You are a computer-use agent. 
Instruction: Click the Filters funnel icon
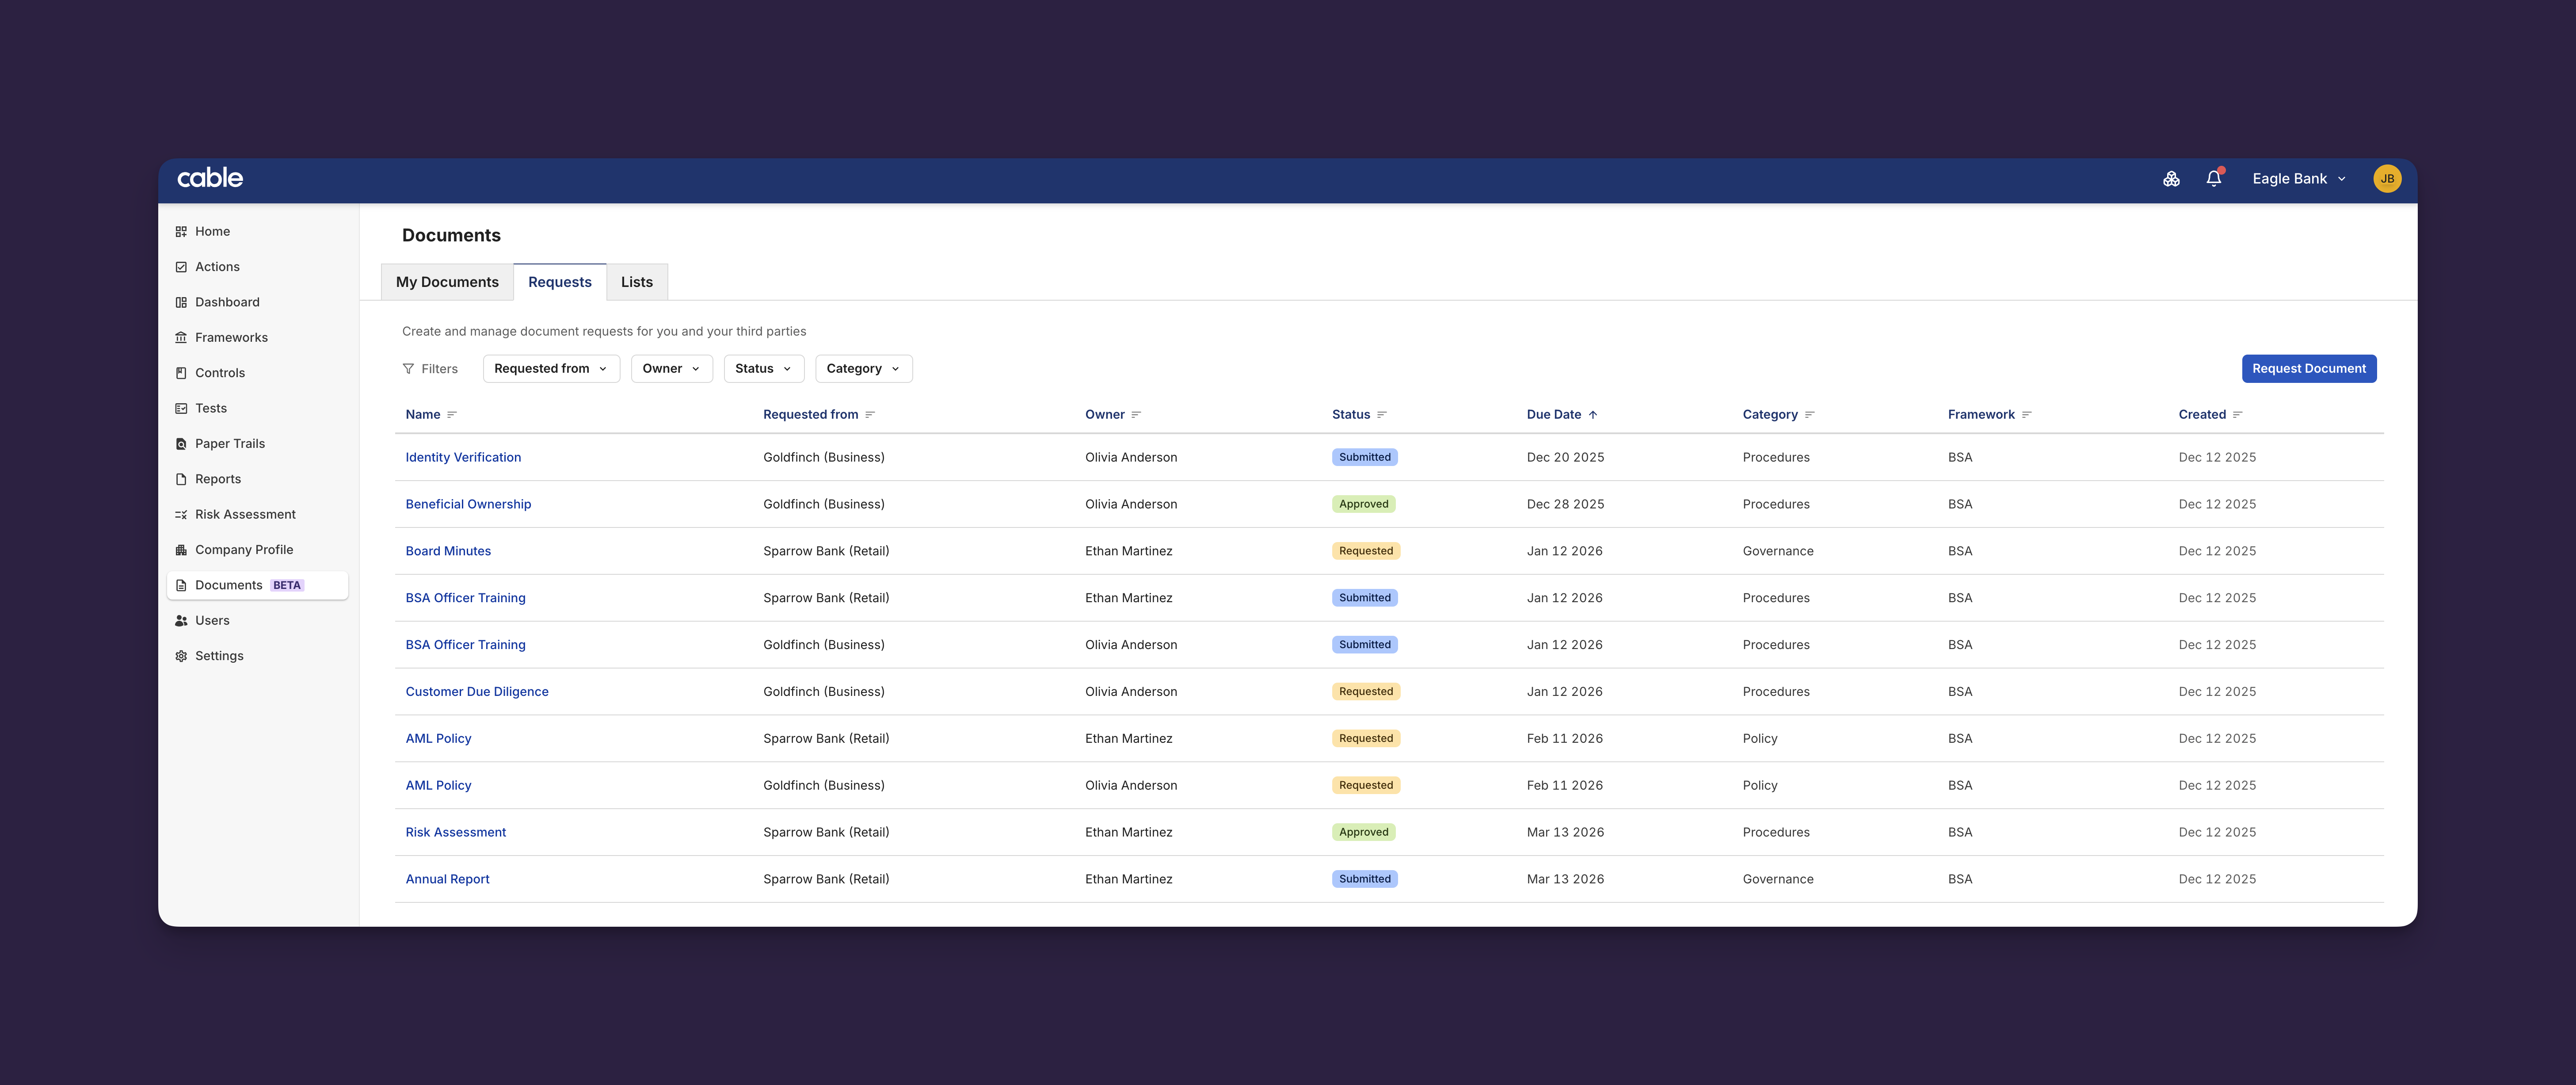tap(408, 369)
